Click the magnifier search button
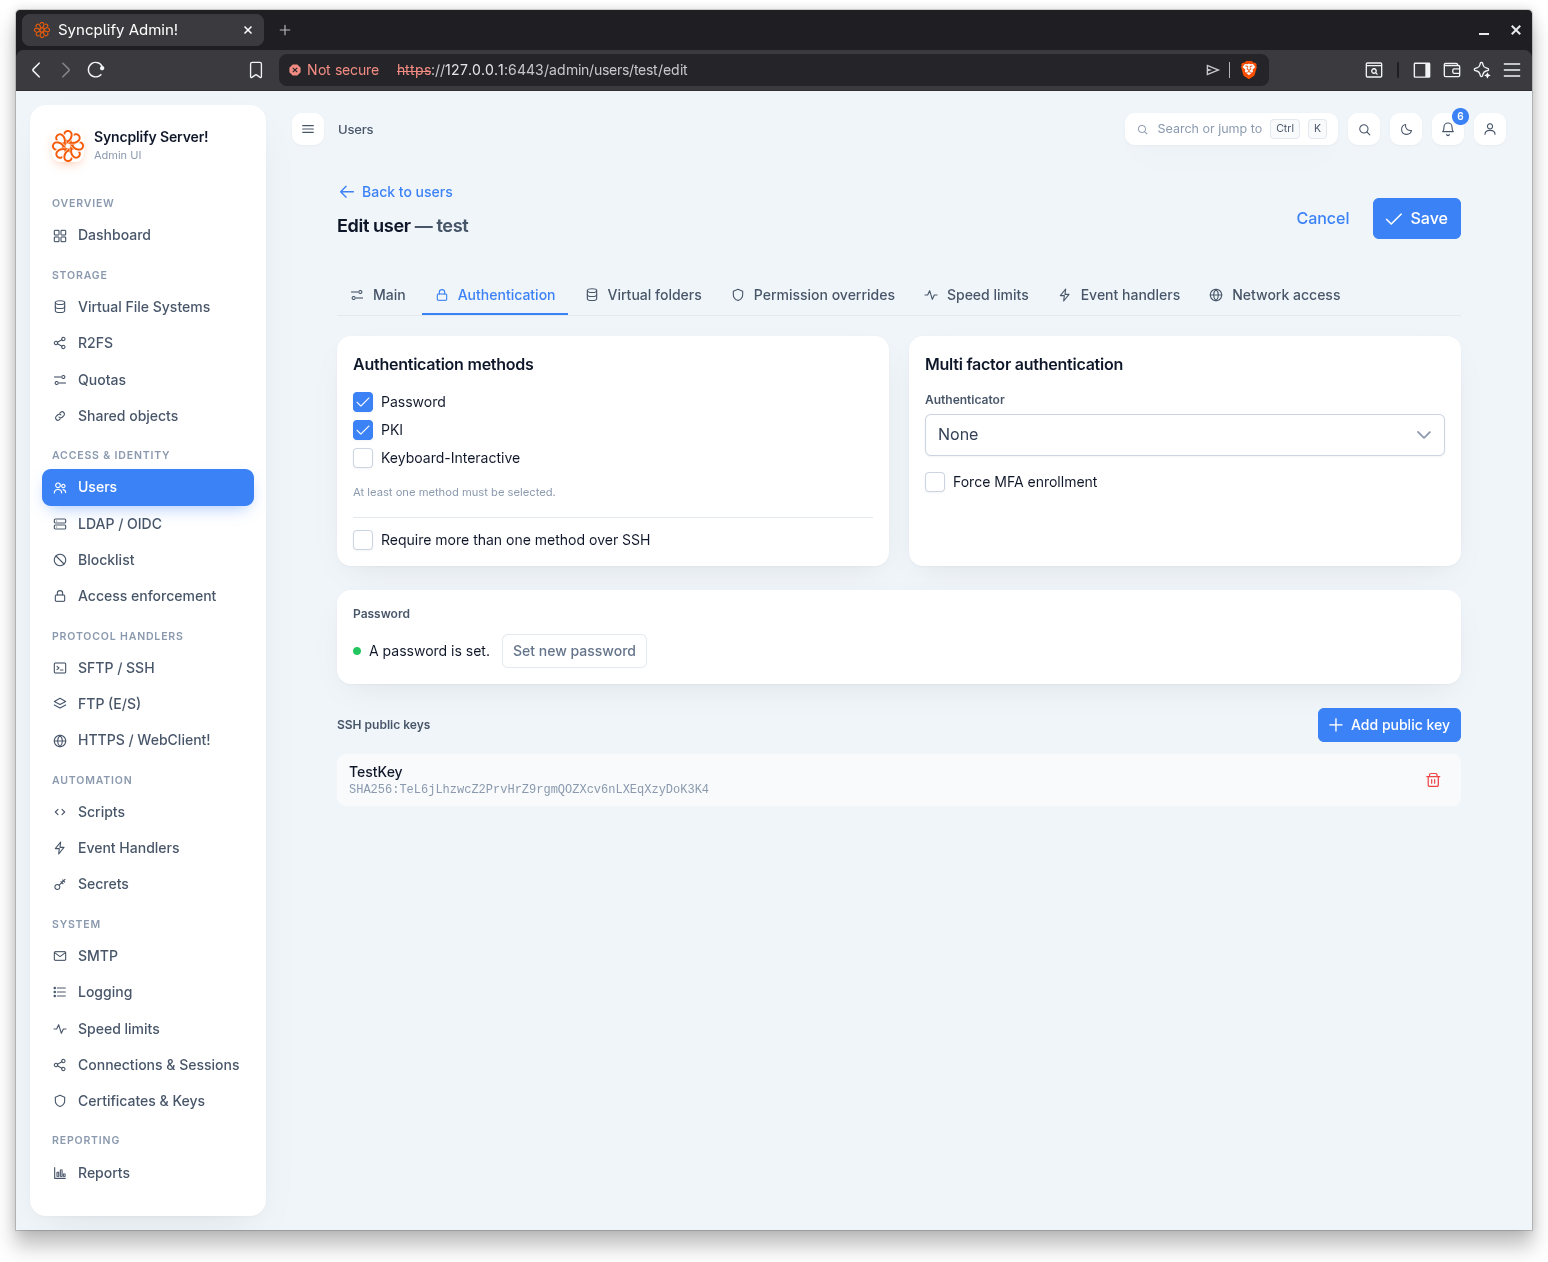 point(1364,129)
